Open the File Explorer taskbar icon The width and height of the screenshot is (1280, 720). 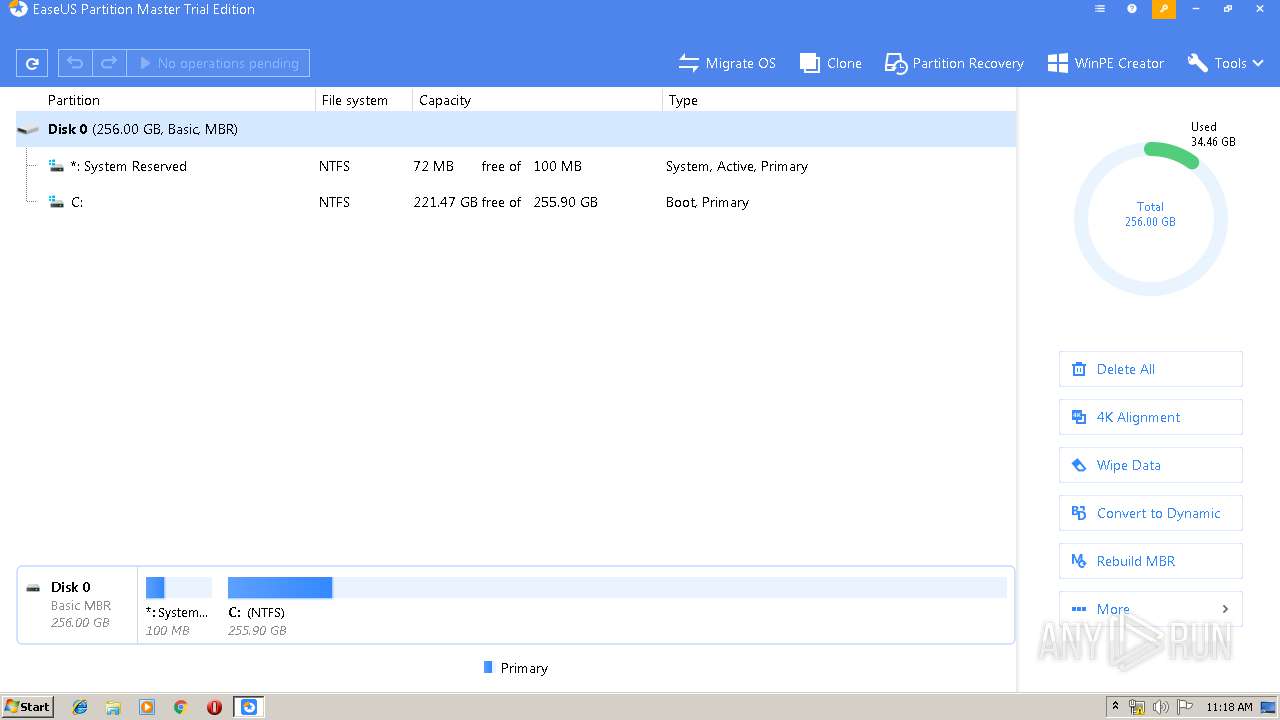(x=113, y=707)
